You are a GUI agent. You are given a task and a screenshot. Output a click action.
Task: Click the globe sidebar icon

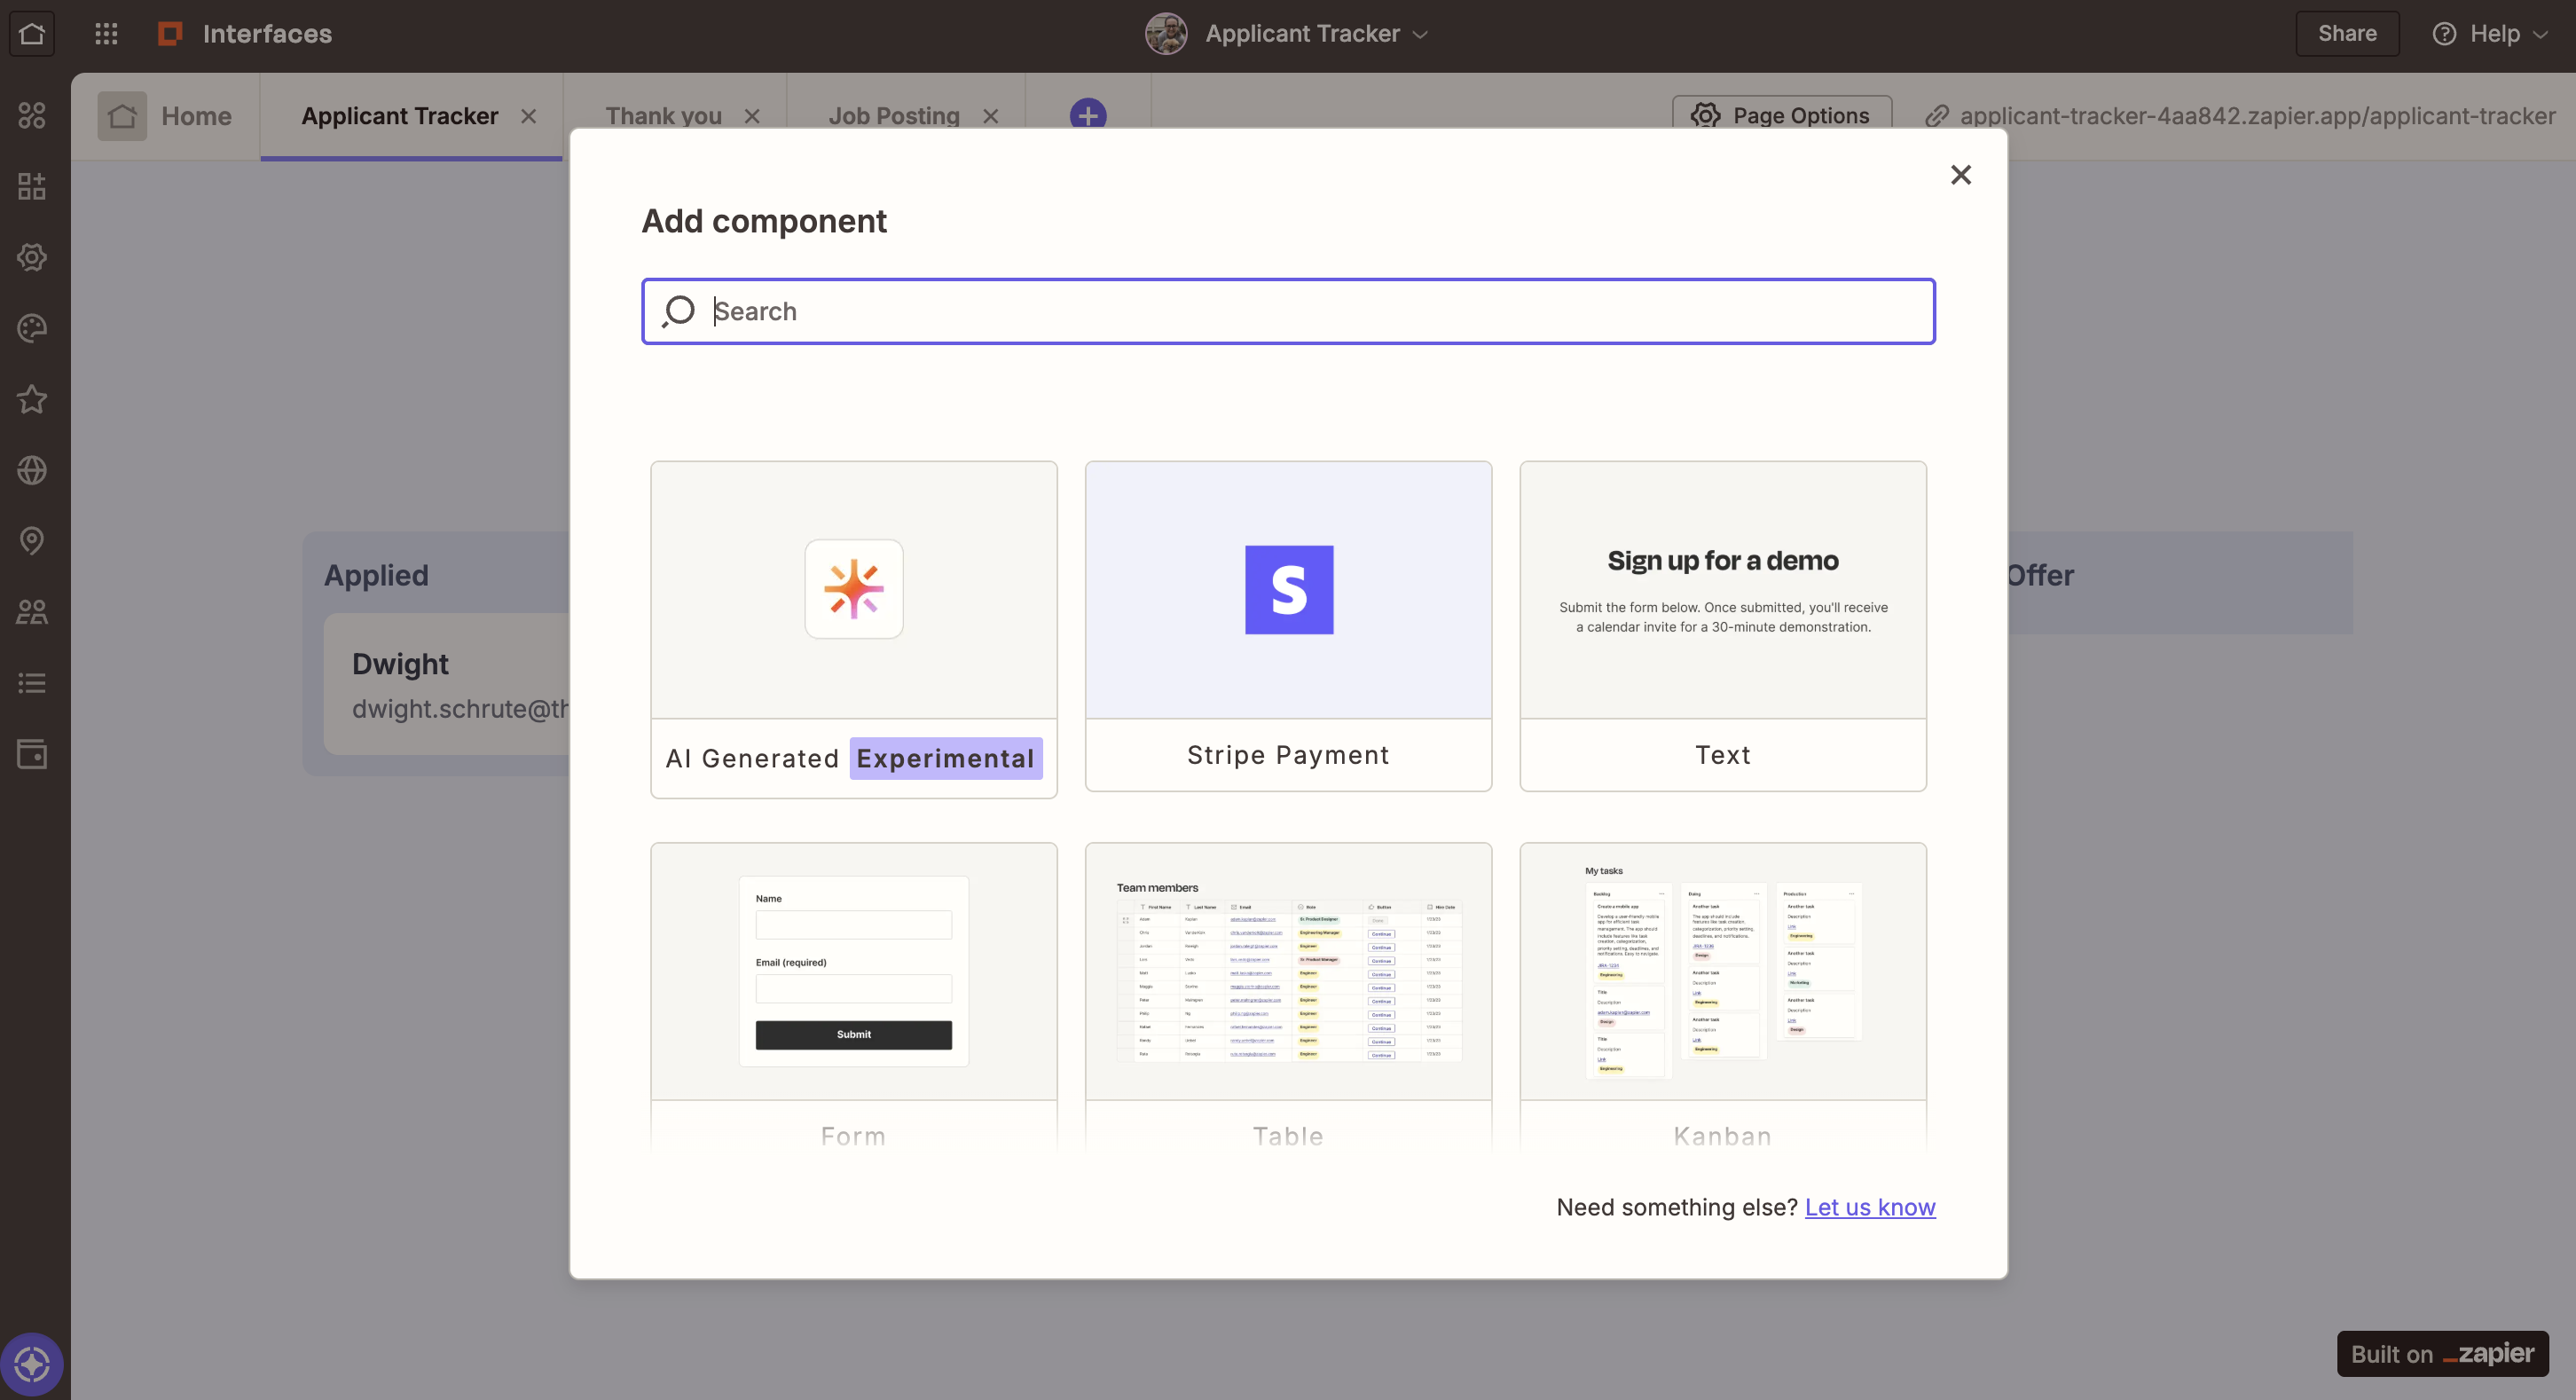32,470
